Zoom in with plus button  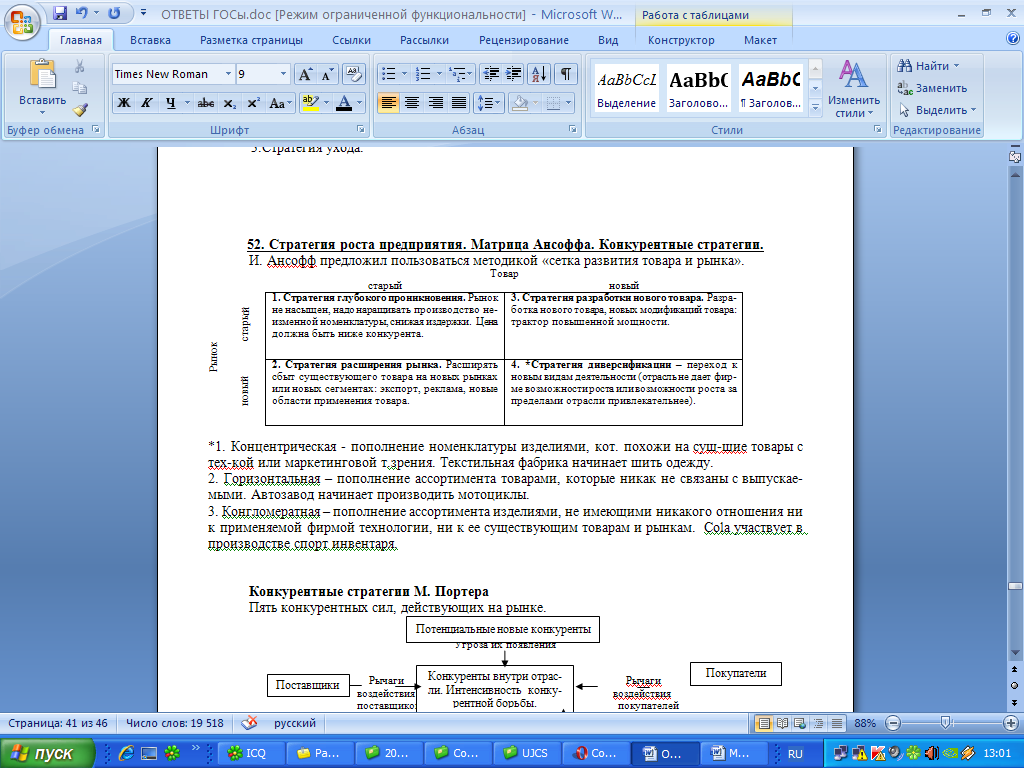[x=1011, y=723]
